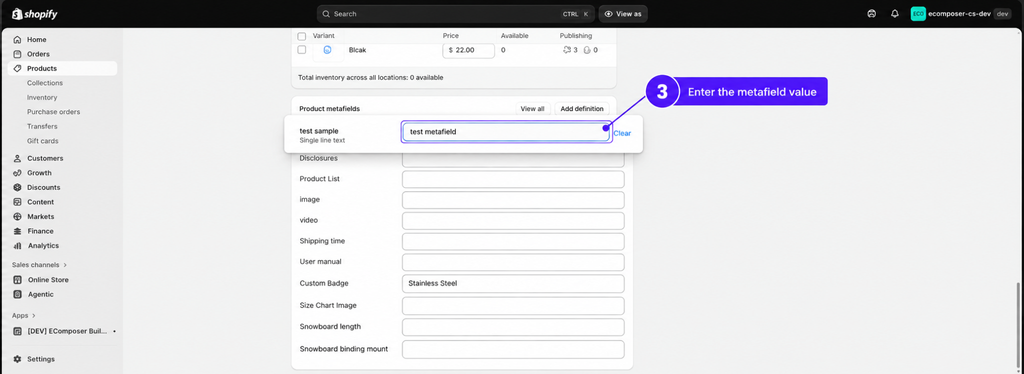Click the Orders inbox icon
This screenshot has height=374, width=1024.
pyautogui.click(x=17, y=54)
